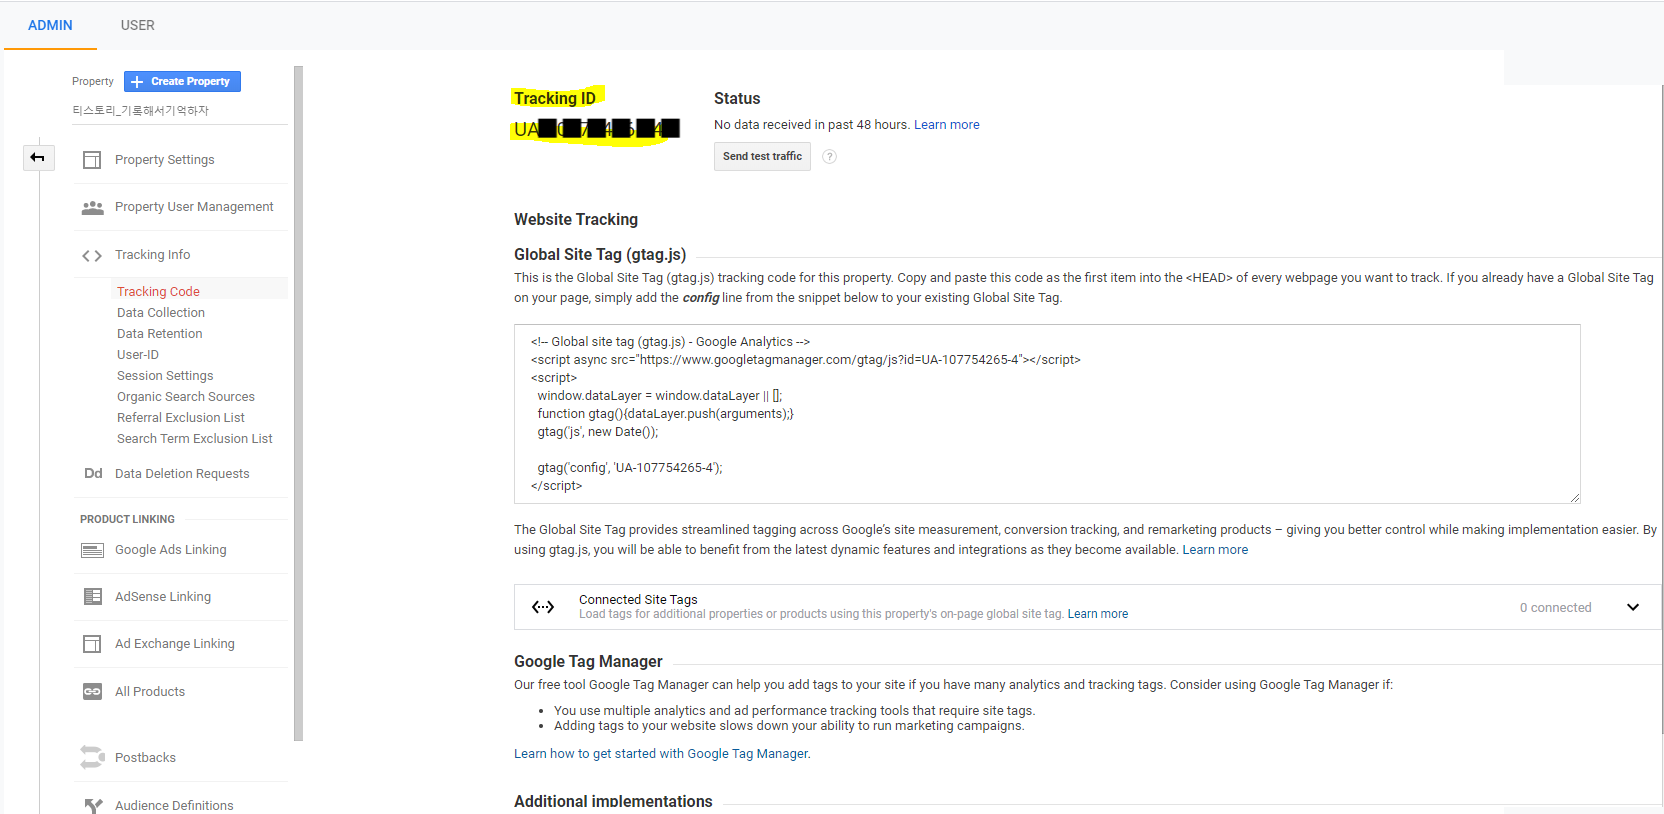Click the Data Deletion Requests Dd icon
This screenshot has width=1664, height=814.
click(x=93, y=474)
